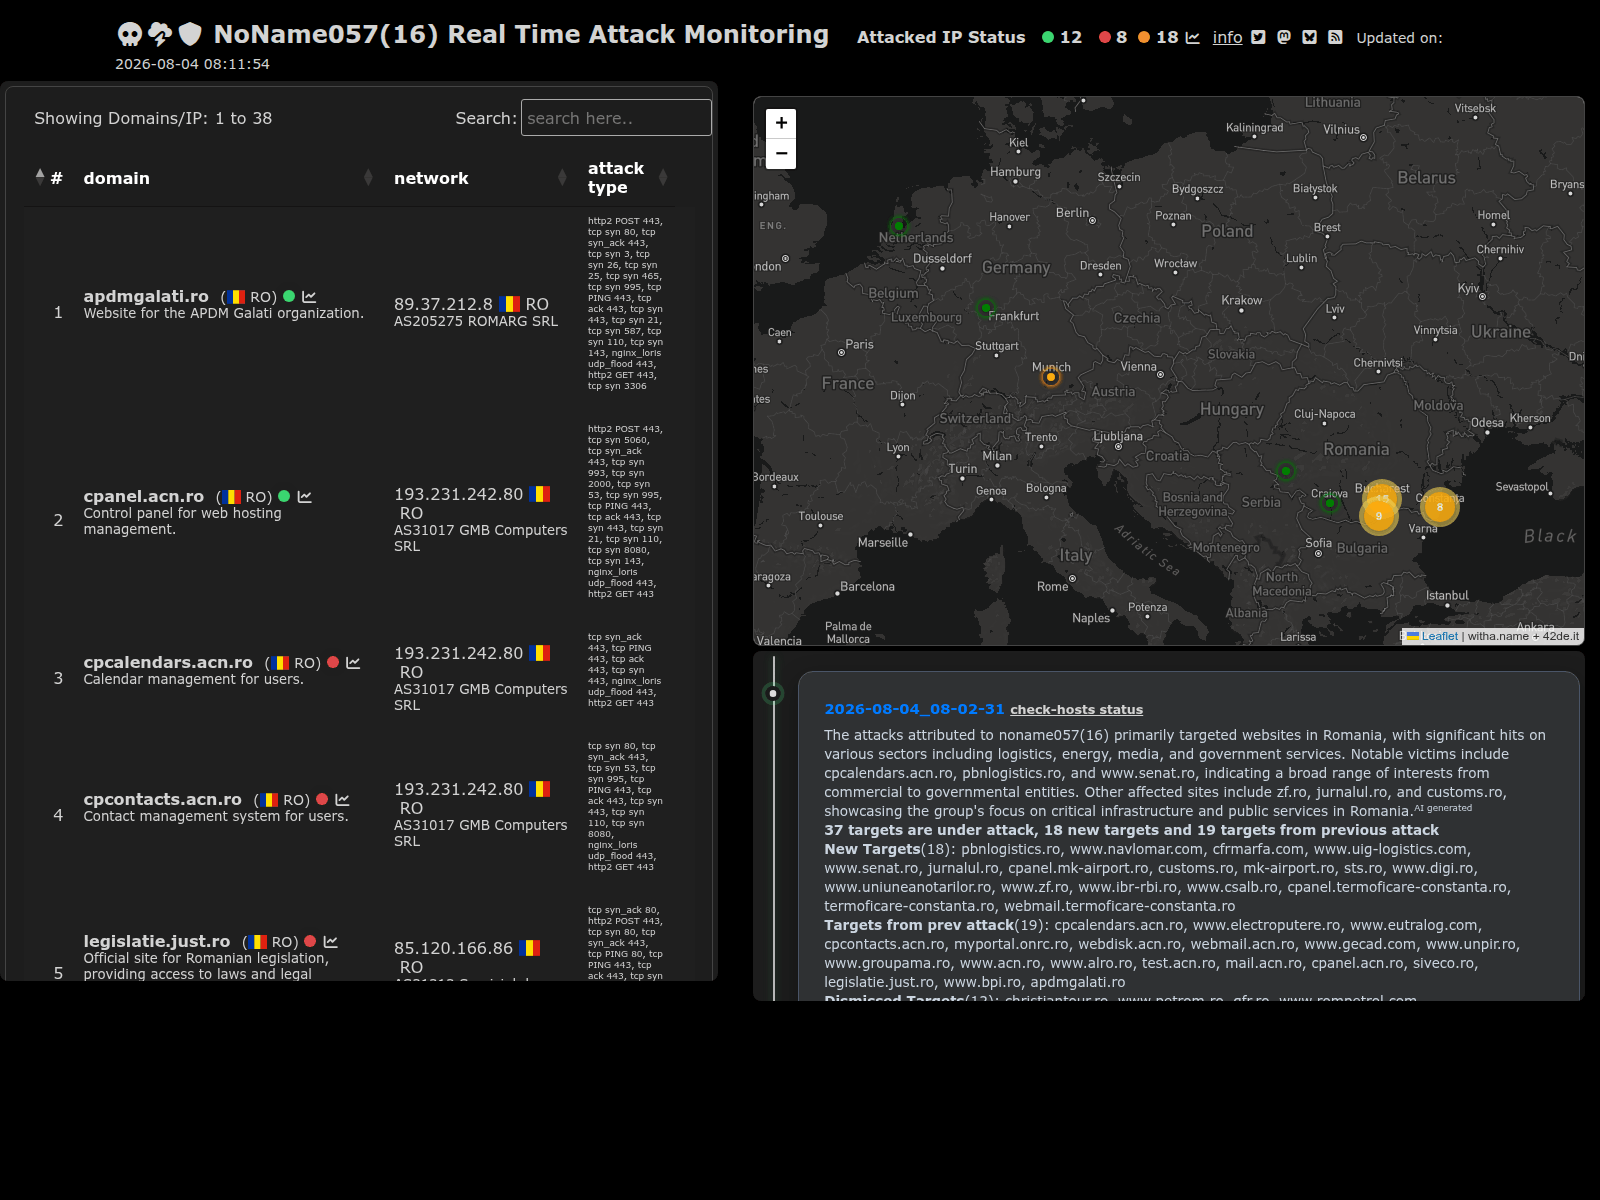Click the Romanian flag next to apdmgalati.ro

coord(236,297)
